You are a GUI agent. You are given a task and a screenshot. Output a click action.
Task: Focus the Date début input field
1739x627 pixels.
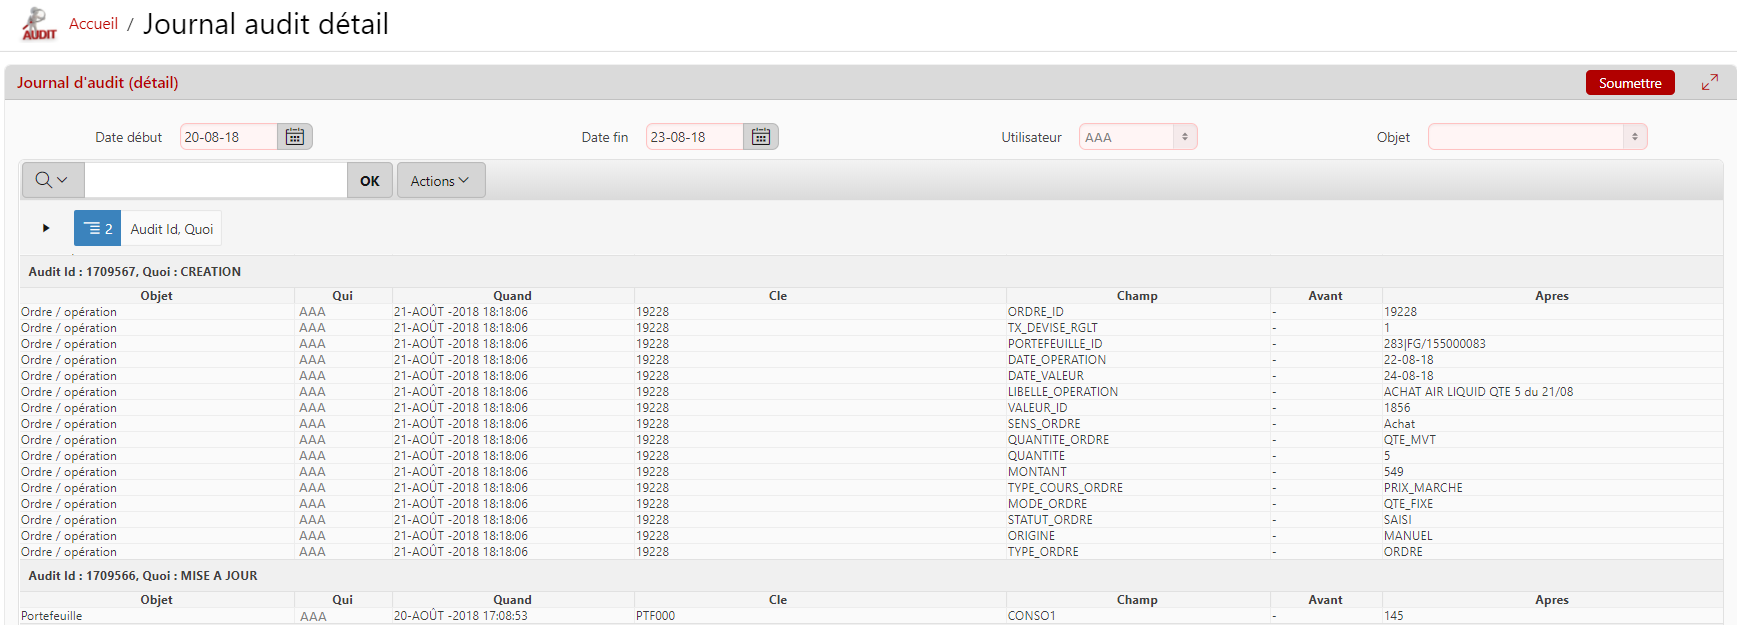point(228,137)
